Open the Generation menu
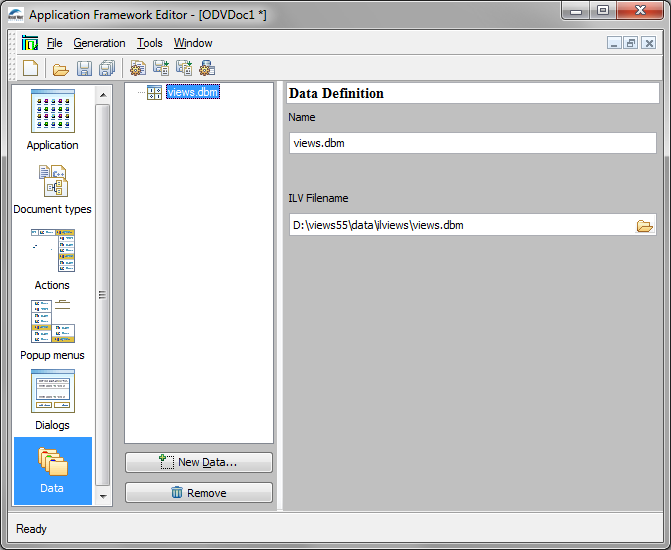Viewport: 671px width, 550px height. tap(99, 43)
